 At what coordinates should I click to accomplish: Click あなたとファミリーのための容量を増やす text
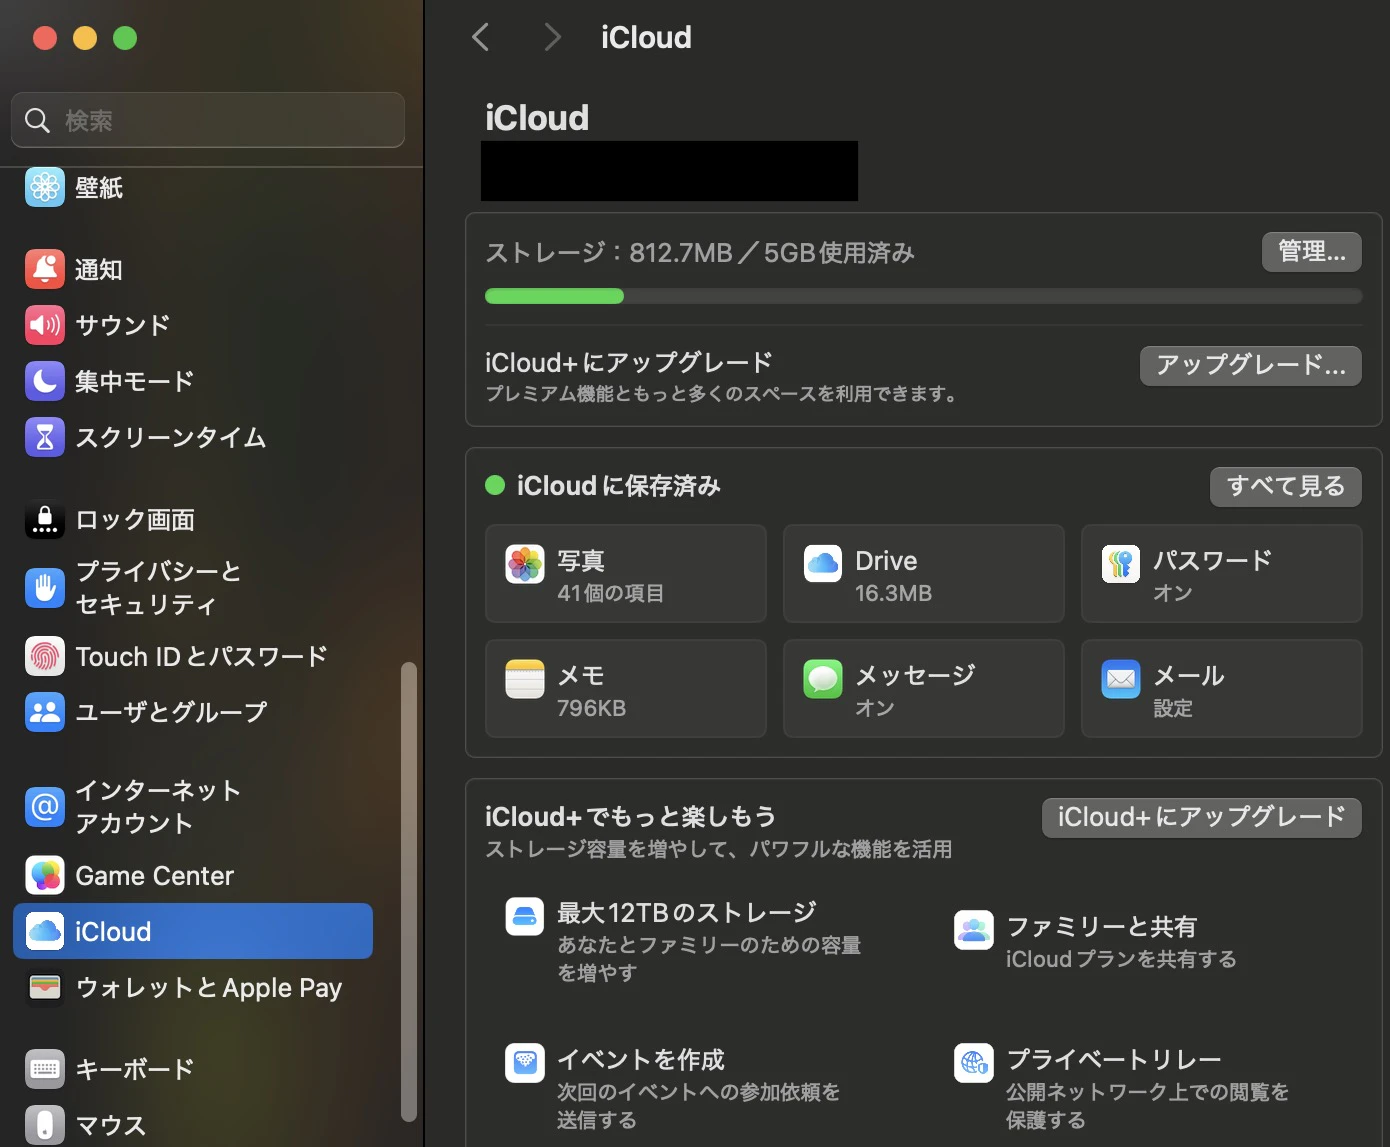point(709,959)
